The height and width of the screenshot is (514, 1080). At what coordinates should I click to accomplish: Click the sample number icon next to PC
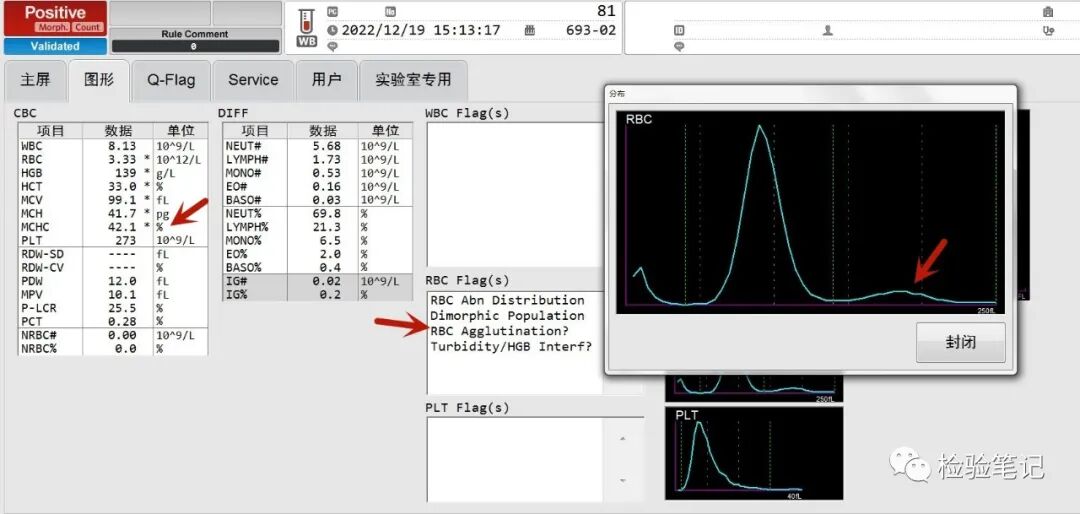point(391,12)
